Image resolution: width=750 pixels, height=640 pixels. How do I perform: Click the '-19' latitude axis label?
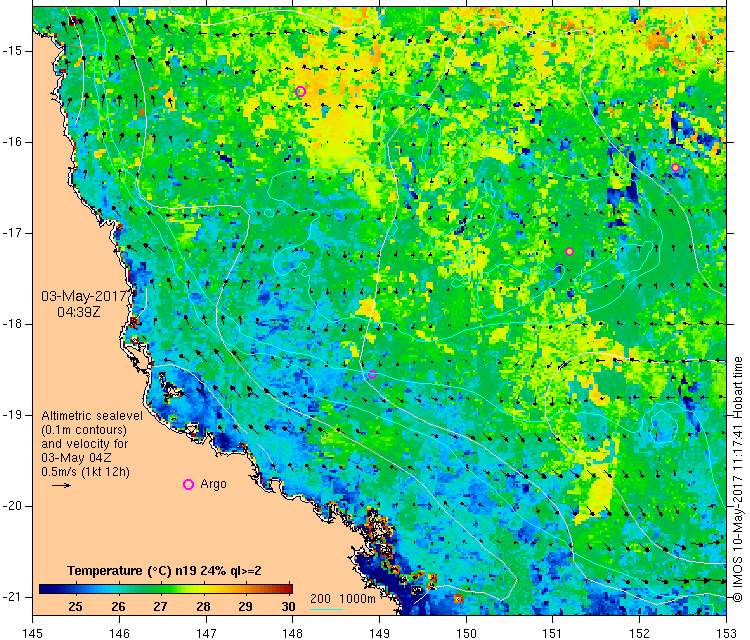coord(11,415)
